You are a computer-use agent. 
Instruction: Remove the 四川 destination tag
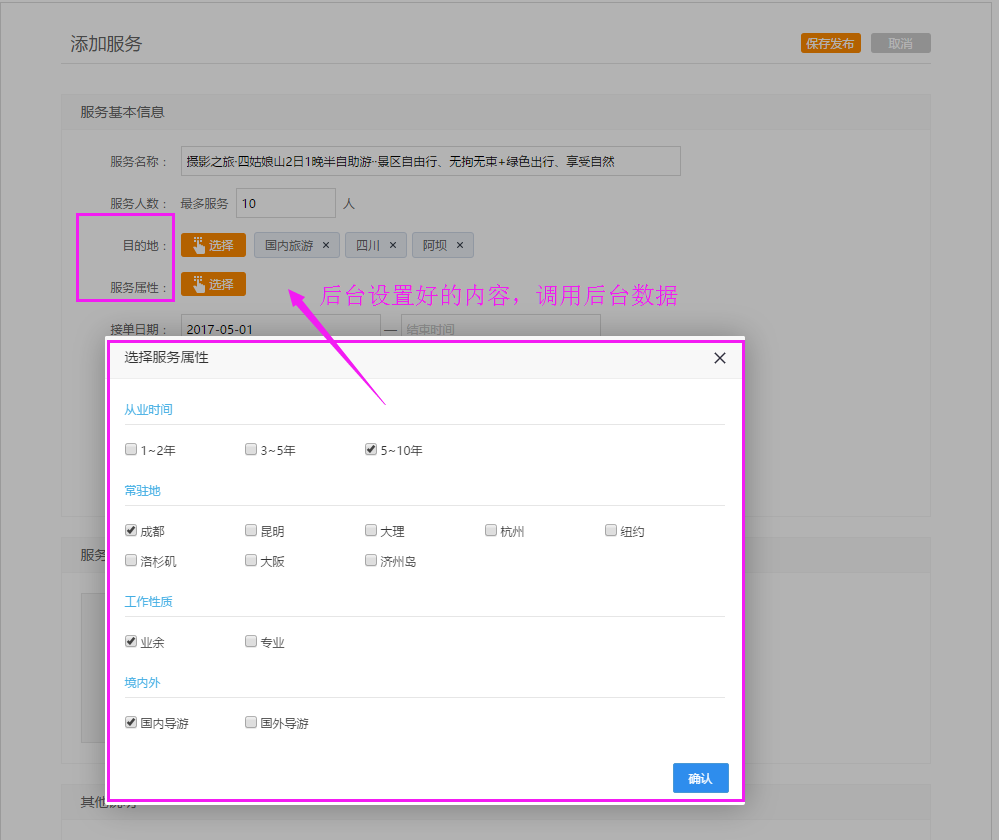pos(393,245)
